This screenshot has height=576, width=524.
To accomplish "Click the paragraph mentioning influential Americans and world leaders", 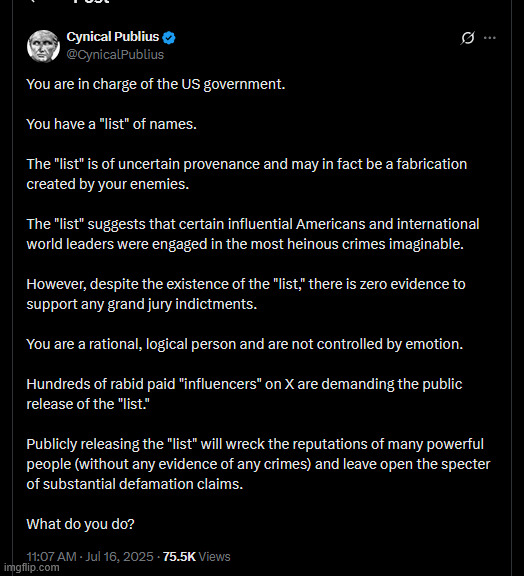I will coord(253,234).
